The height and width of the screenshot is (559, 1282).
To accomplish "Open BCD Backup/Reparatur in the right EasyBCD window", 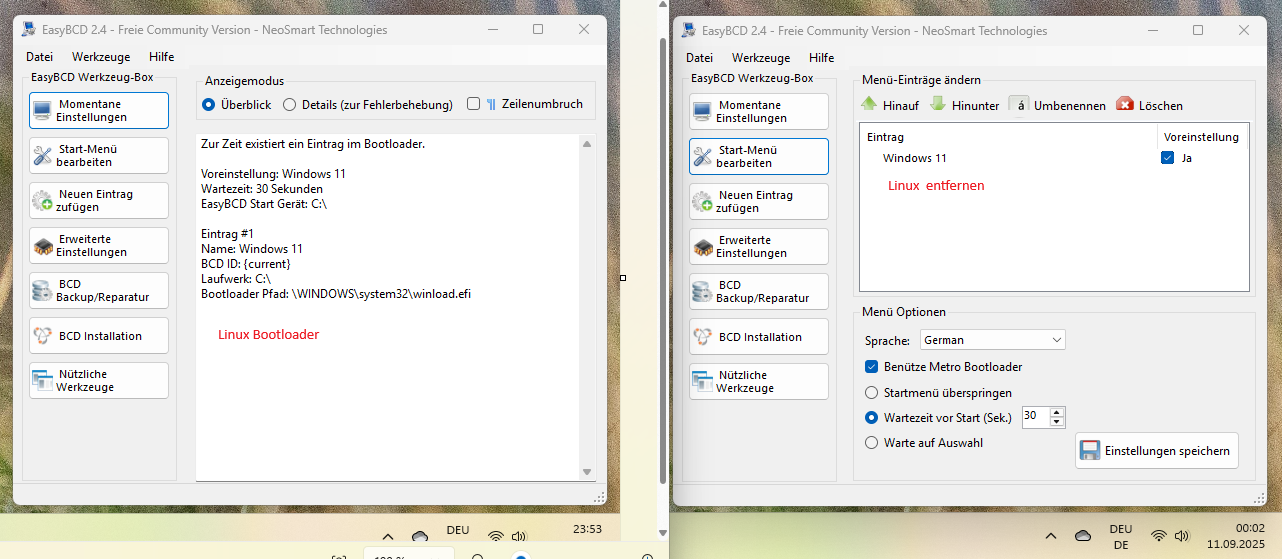I will coord(759,291).
